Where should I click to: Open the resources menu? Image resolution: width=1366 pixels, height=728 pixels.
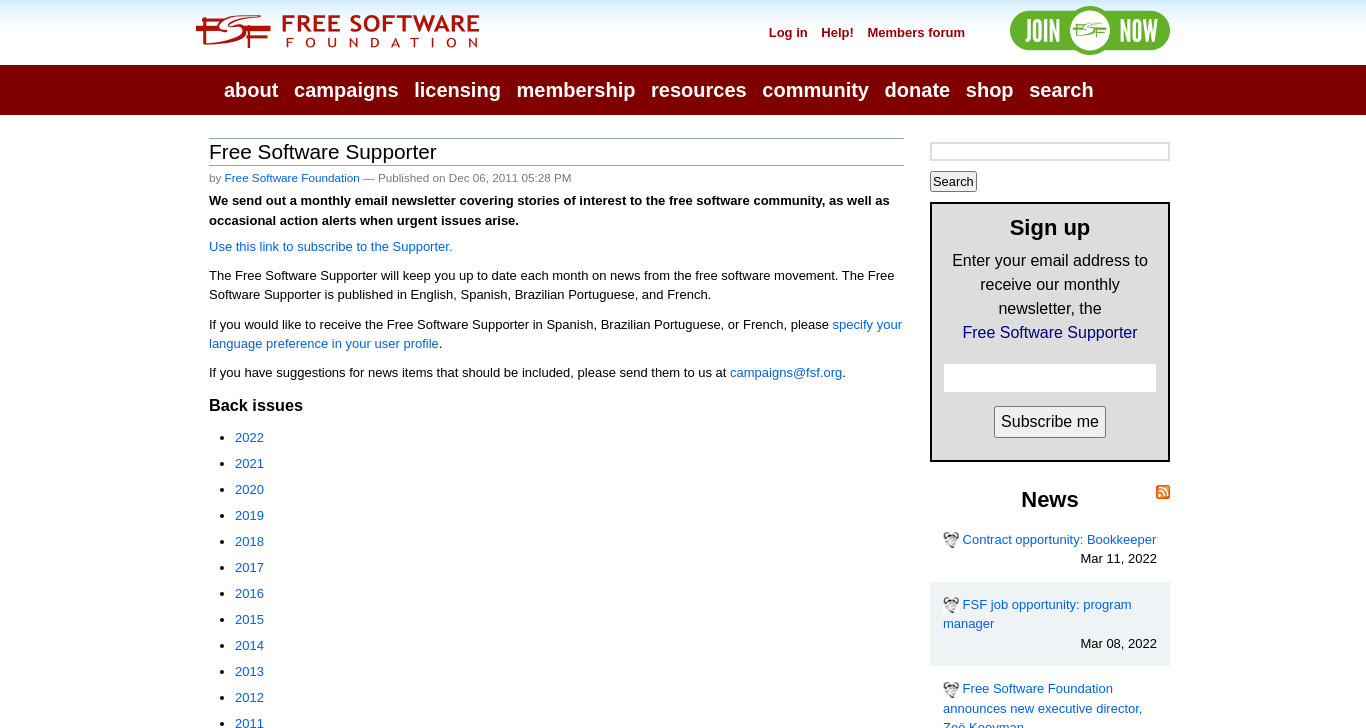pos(699,90)
